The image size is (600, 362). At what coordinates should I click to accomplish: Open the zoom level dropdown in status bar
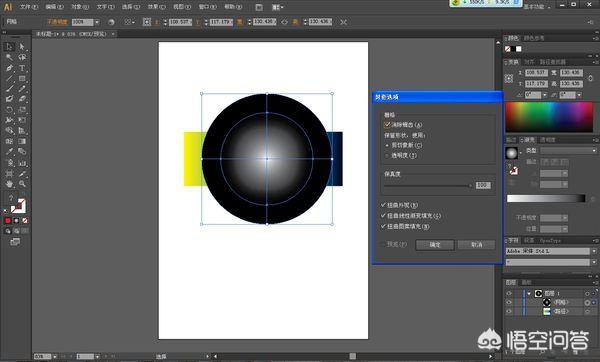(x=55, y=357)
